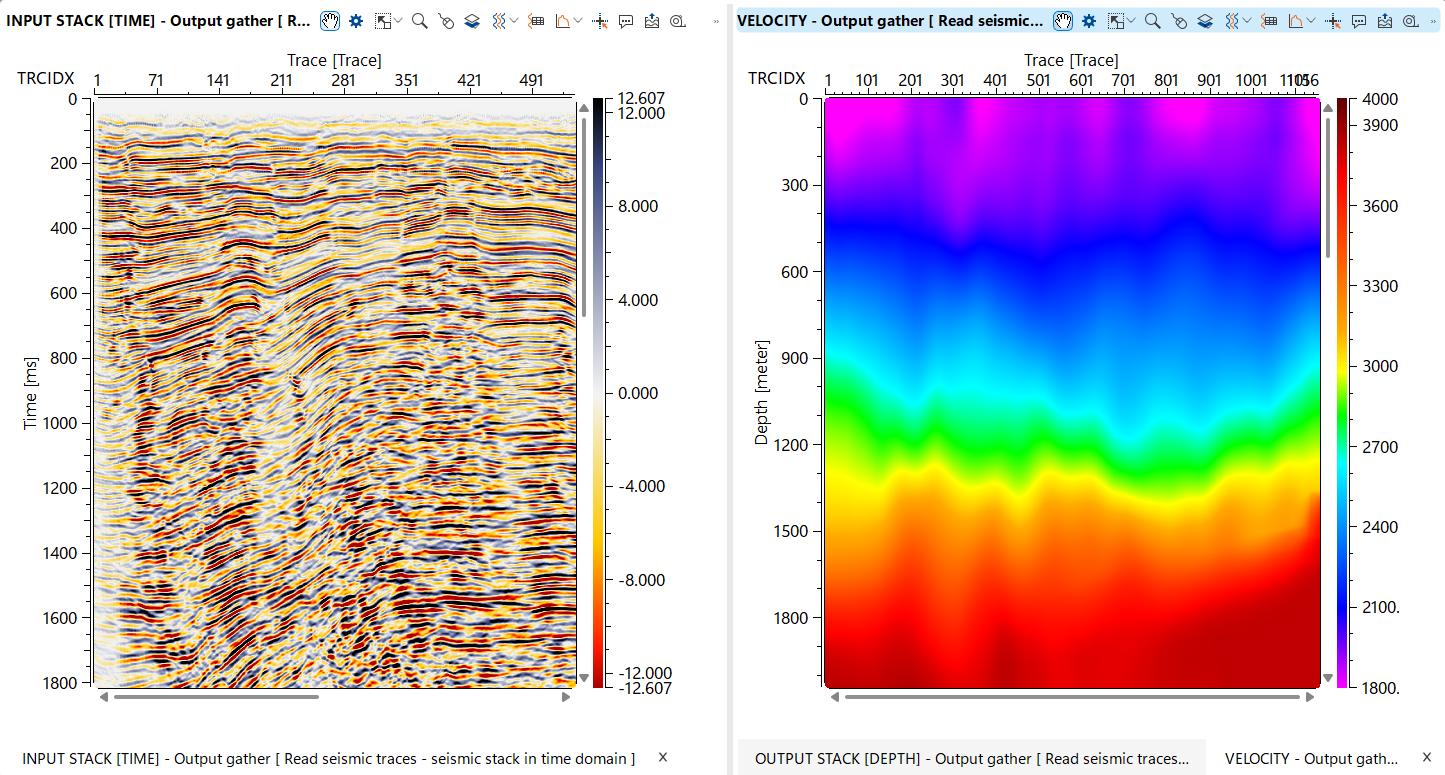
Task: Activate the pan hand tool in INPUT STACK panel
Action: [330, 21]
